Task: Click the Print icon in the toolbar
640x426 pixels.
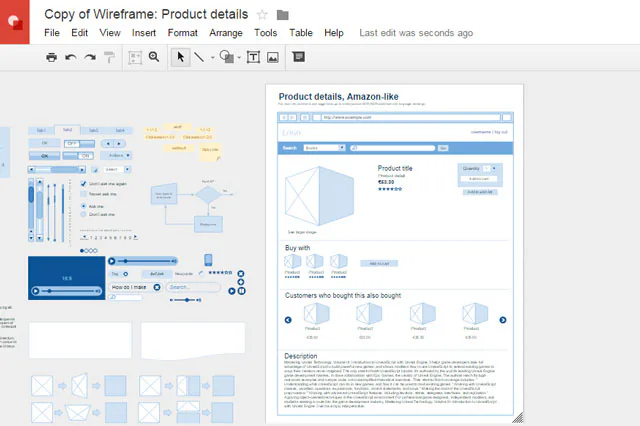Action: click(x=51, y=57)
